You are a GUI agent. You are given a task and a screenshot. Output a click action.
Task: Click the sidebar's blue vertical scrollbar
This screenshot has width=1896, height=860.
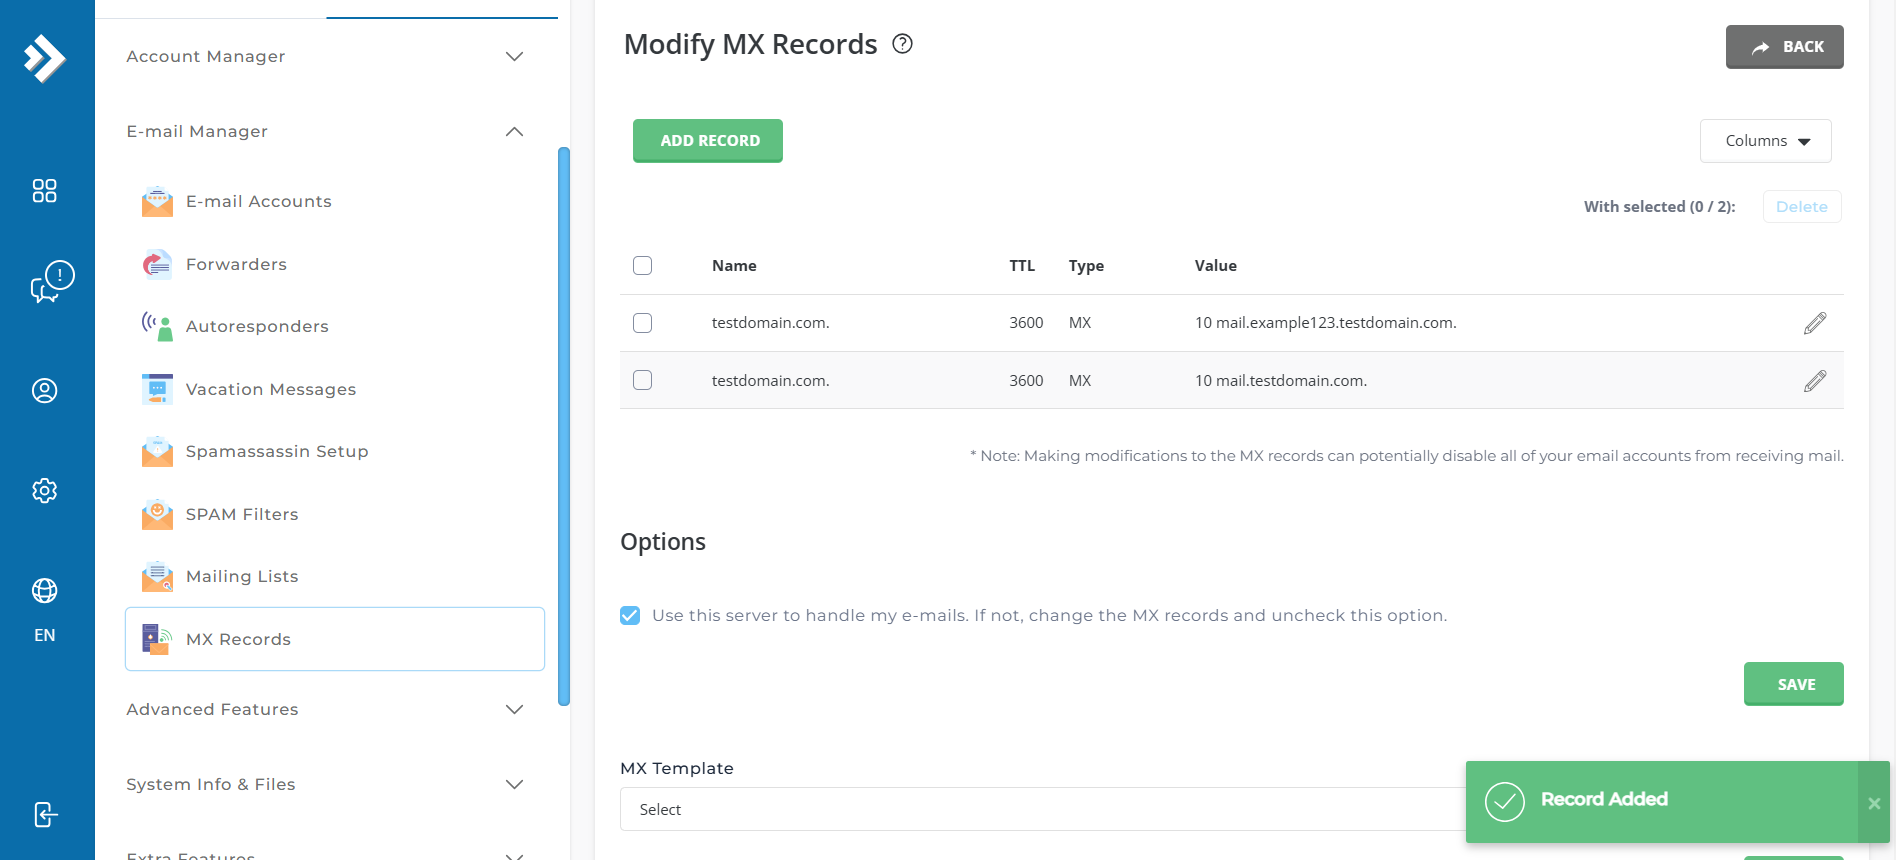[x=564, y=426]
